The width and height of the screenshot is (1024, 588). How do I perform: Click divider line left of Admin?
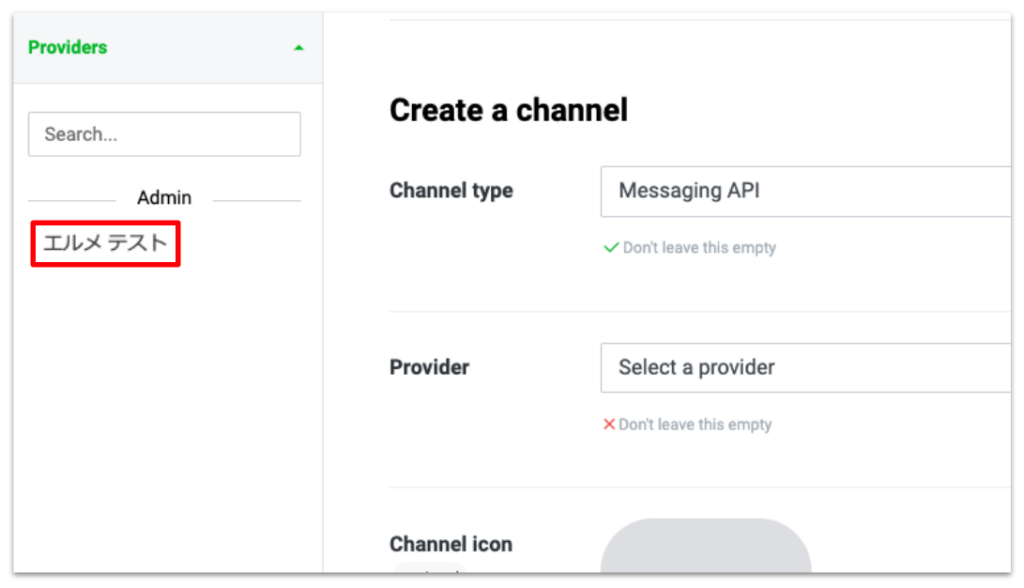72,201
